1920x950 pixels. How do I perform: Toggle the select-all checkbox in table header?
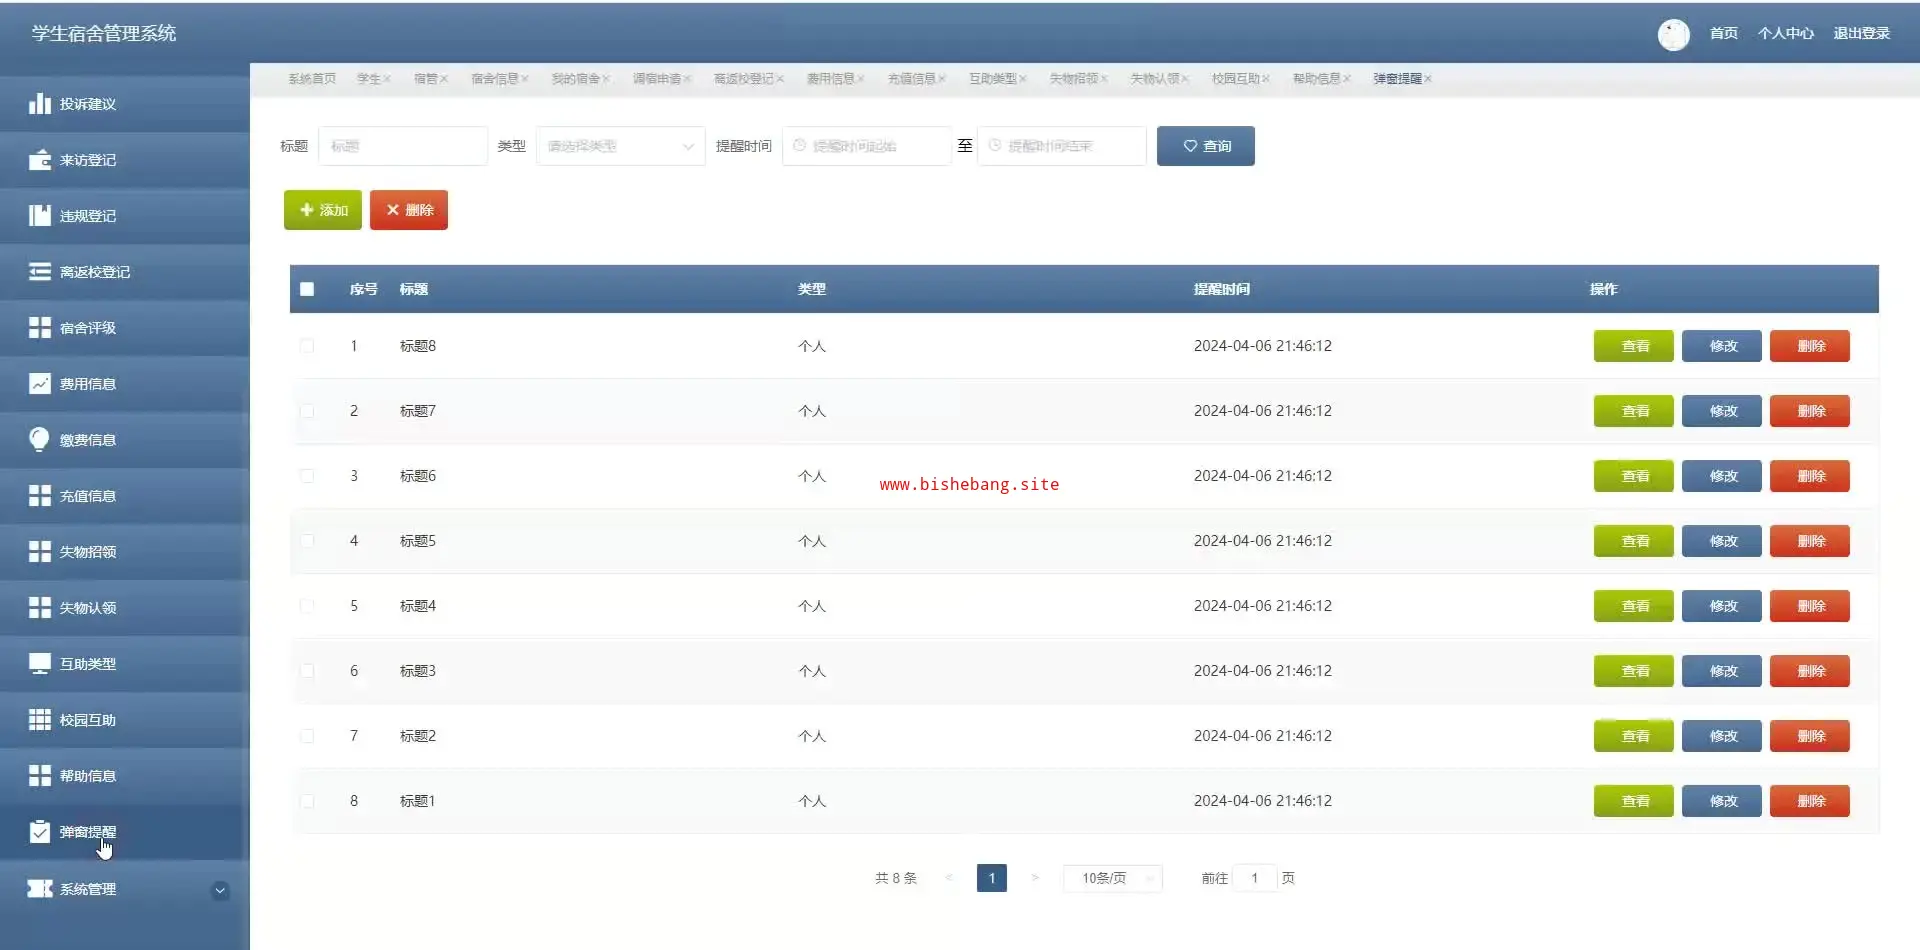point(307,289)
